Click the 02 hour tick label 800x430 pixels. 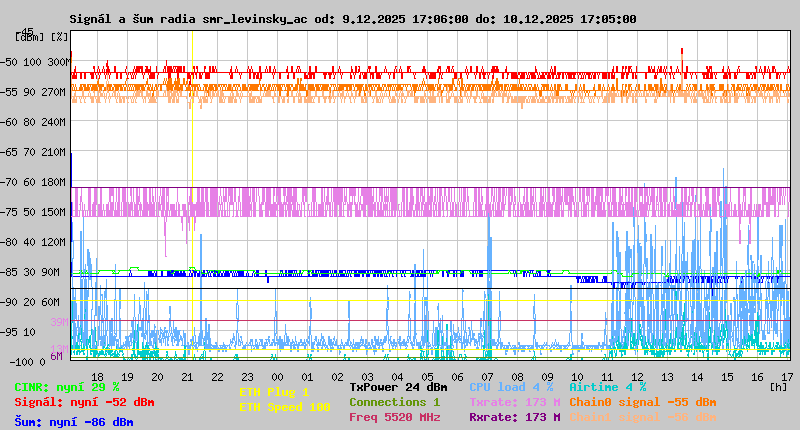pos(337,377)
